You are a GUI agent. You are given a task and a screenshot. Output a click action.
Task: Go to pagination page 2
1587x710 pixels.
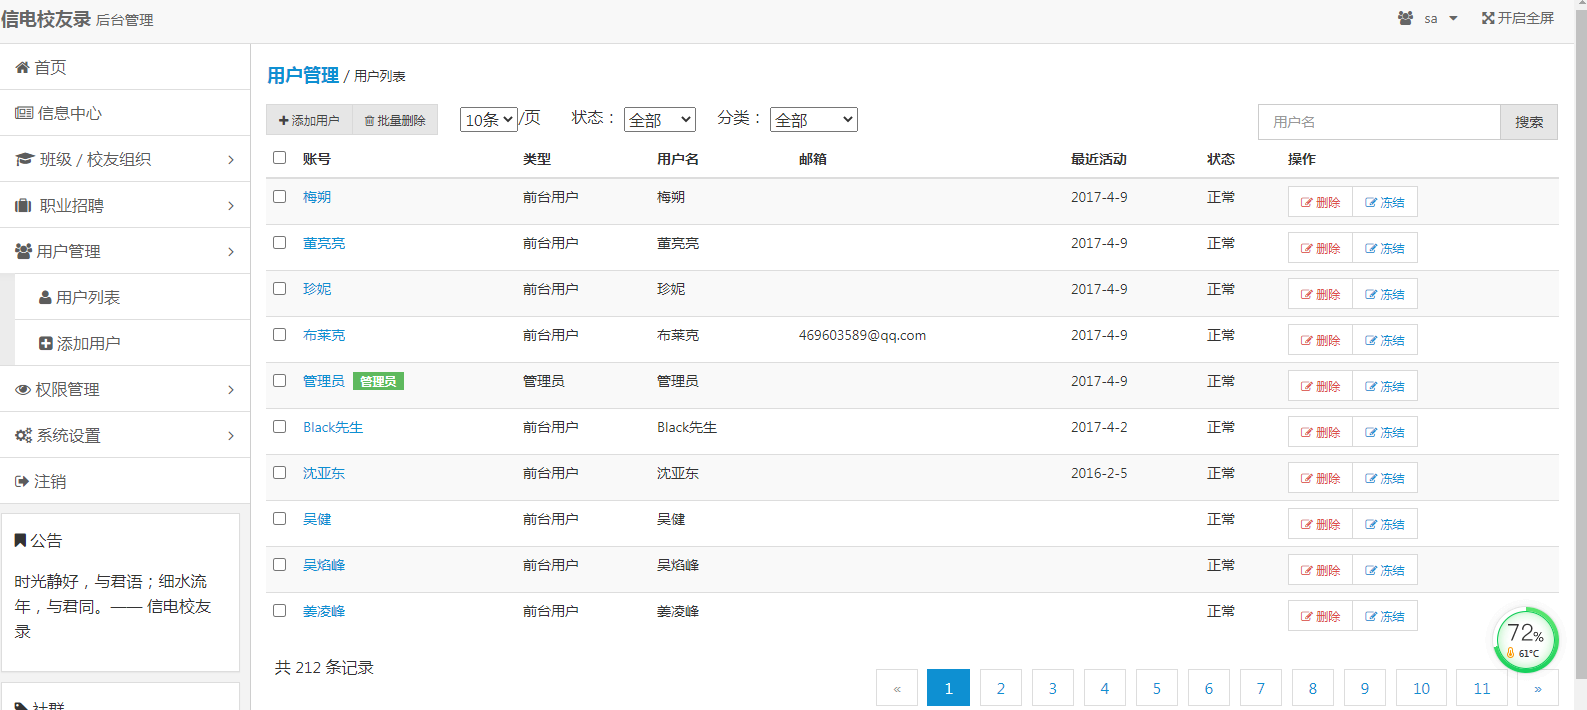click(1001, 688)
